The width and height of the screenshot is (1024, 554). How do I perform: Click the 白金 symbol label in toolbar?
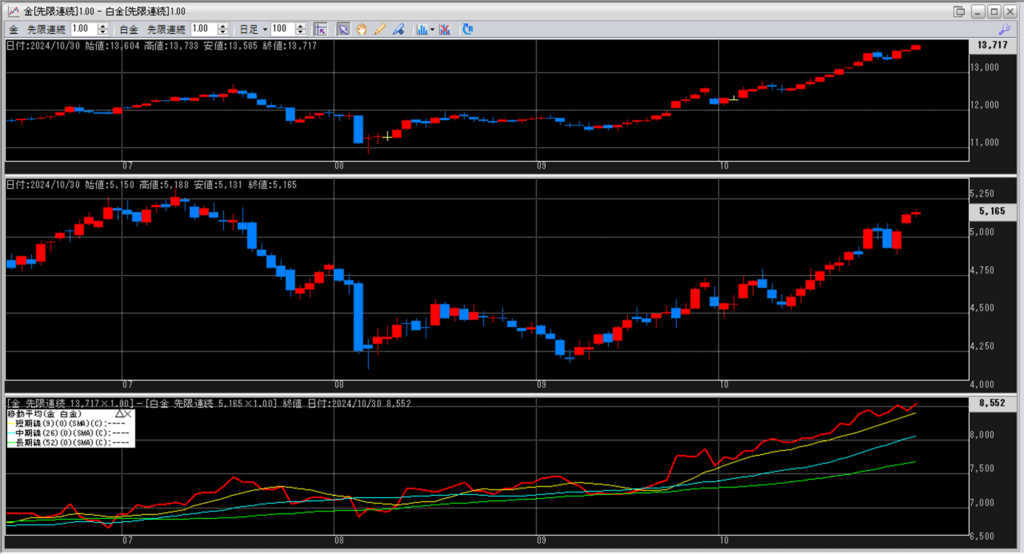[129, 29]
